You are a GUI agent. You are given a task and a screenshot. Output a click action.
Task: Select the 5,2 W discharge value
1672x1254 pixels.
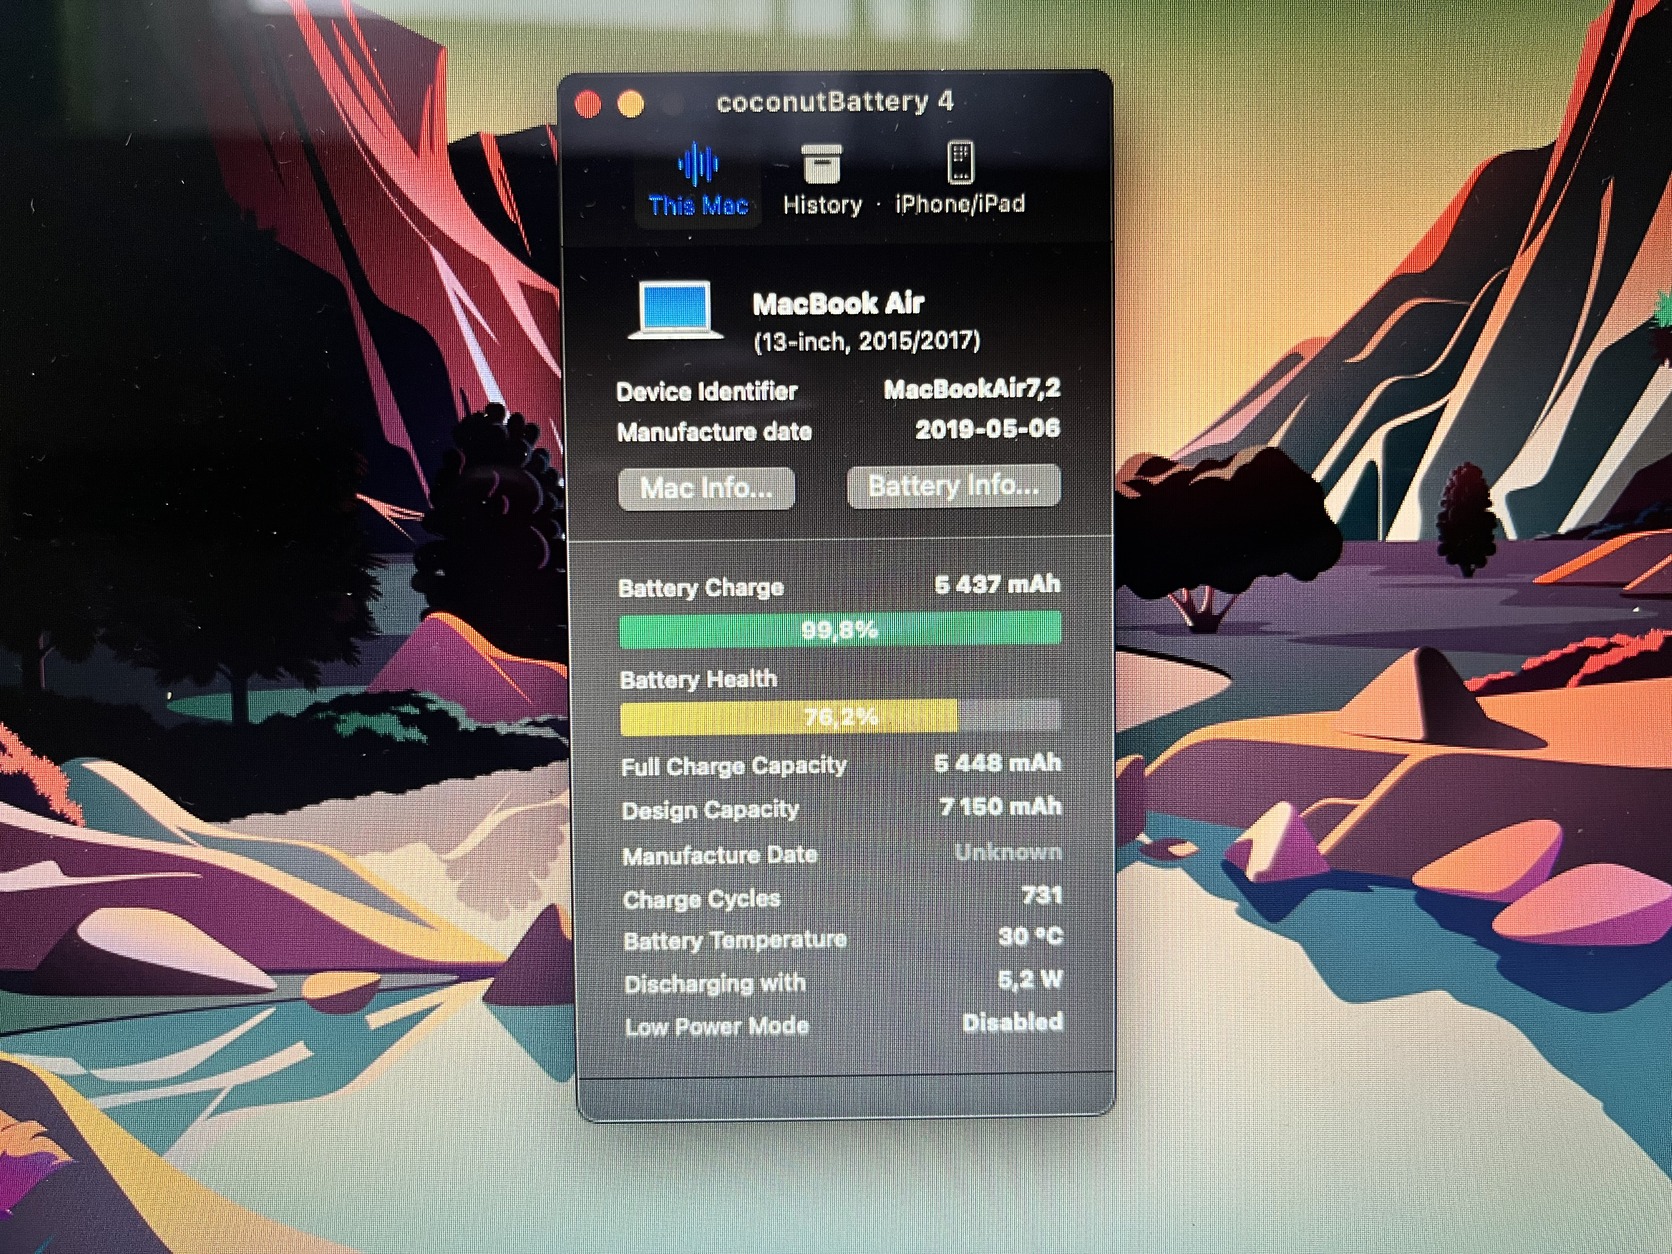tap(1030, 980)
